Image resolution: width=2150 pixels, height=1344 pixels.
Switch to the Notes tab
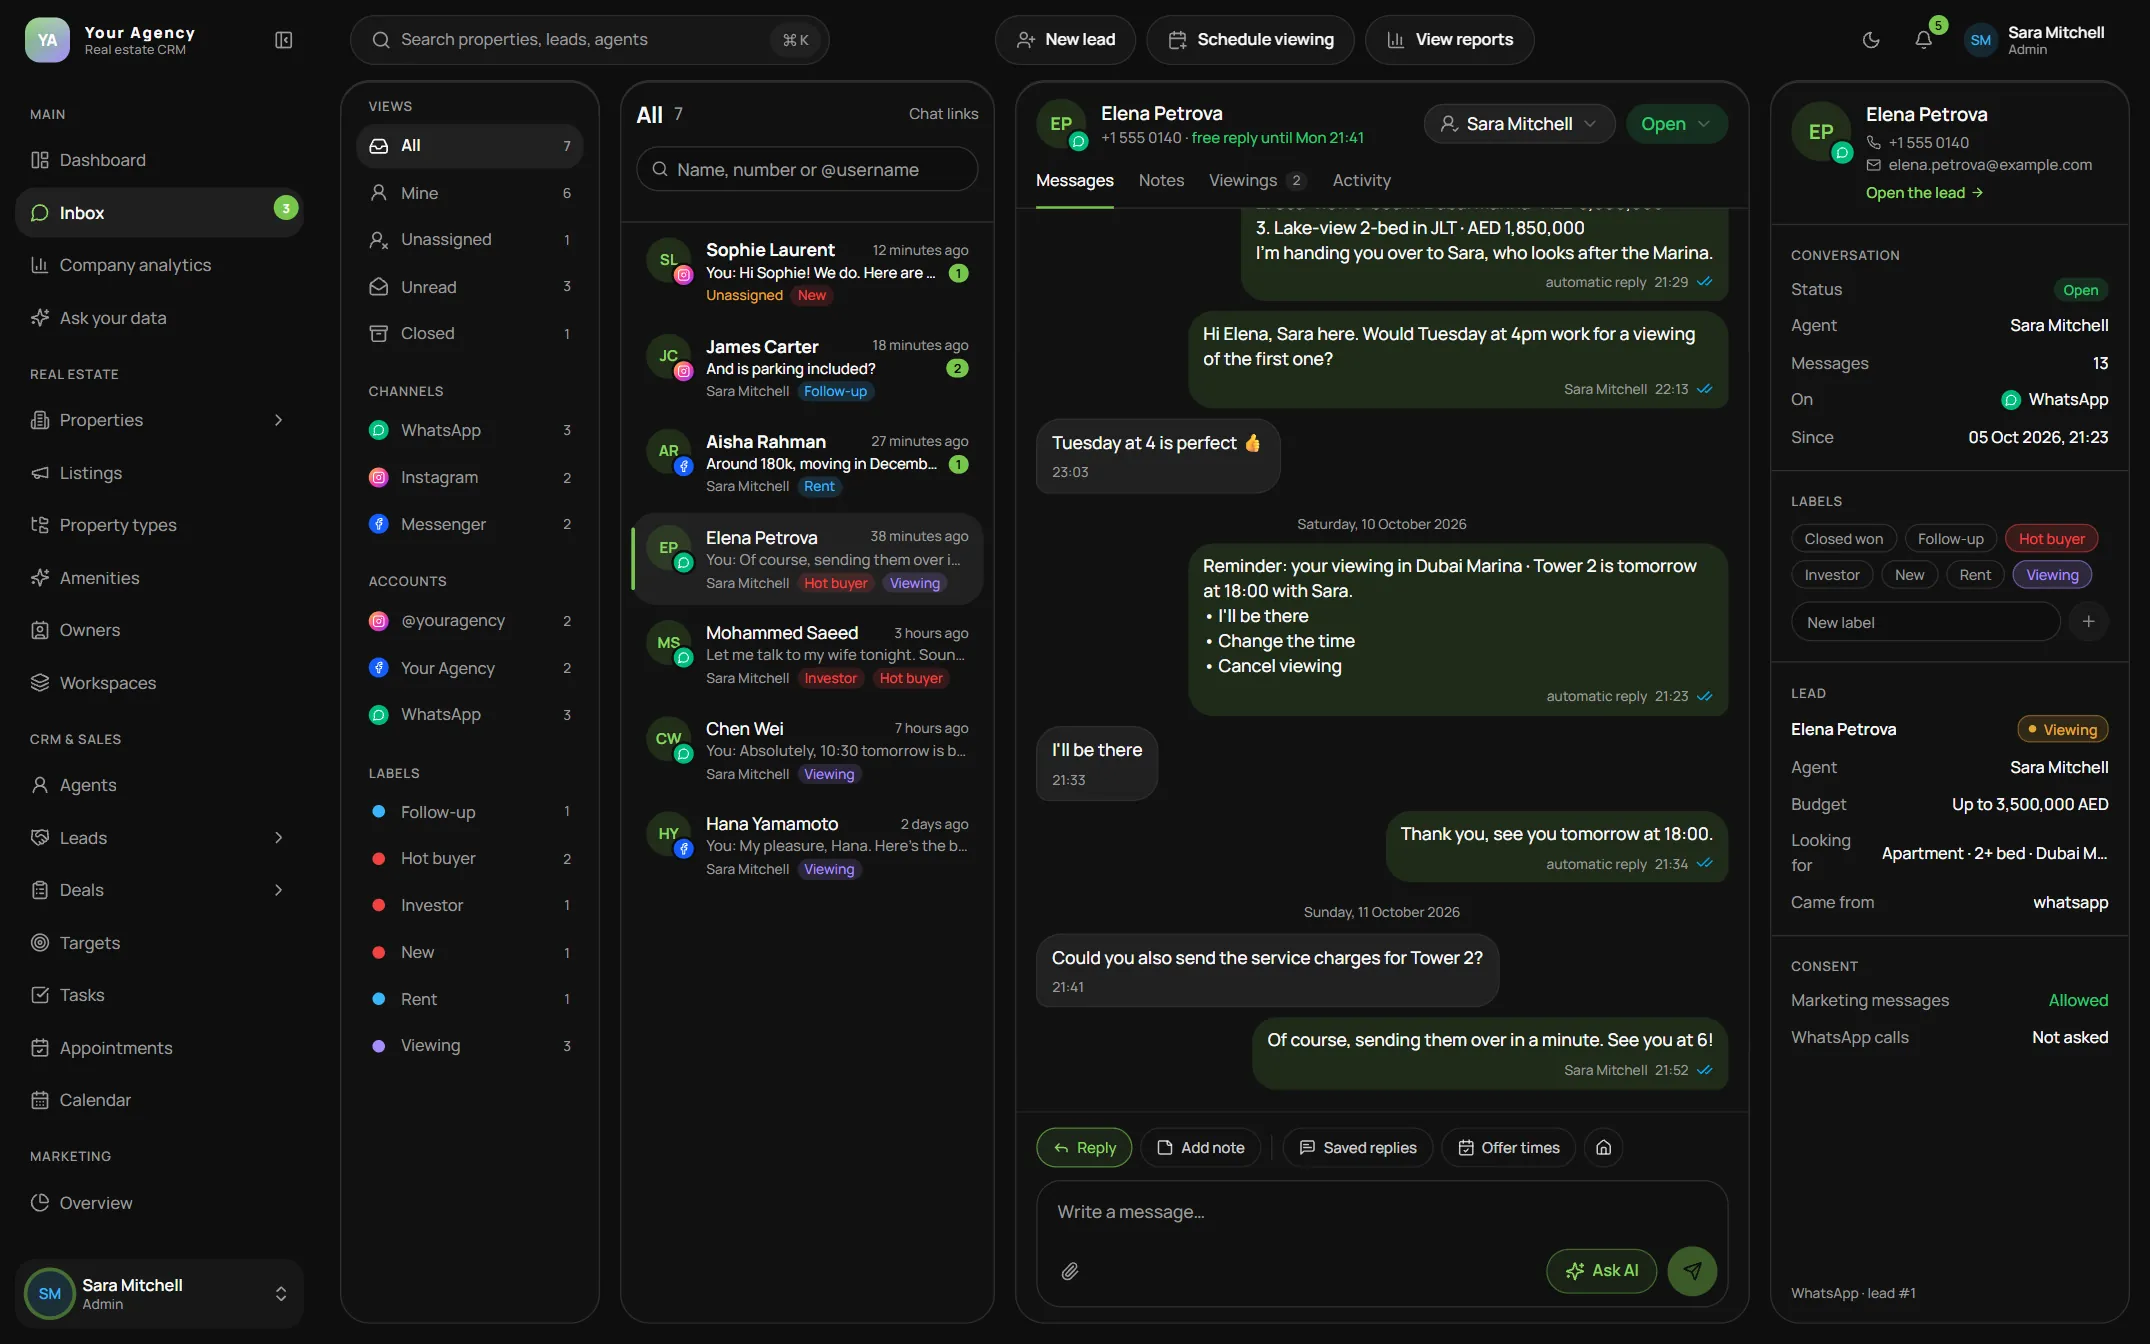coord(1161,181)
